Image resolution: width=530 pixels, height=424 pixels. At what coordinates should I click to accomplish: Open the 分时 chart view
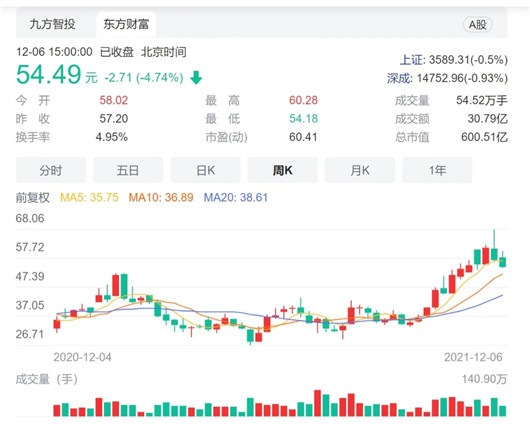51,170
